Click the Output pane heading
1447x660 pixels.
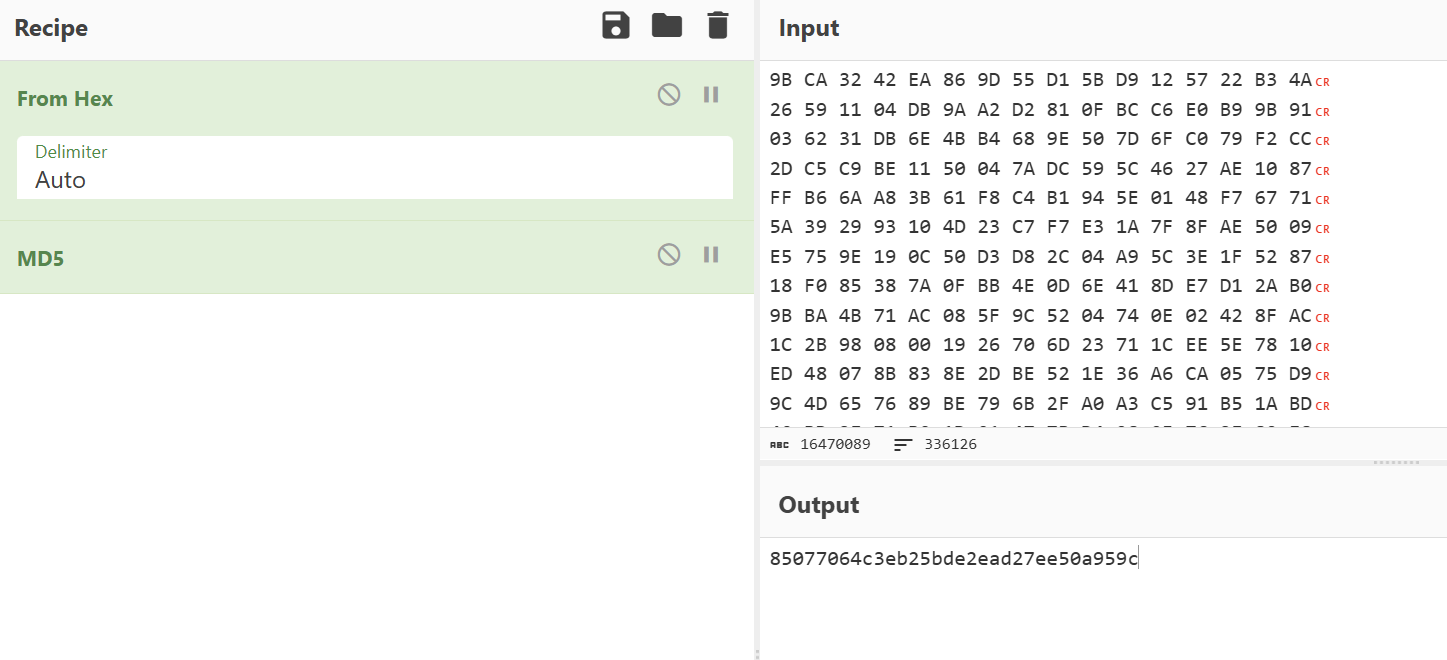(x=819, y=505)
